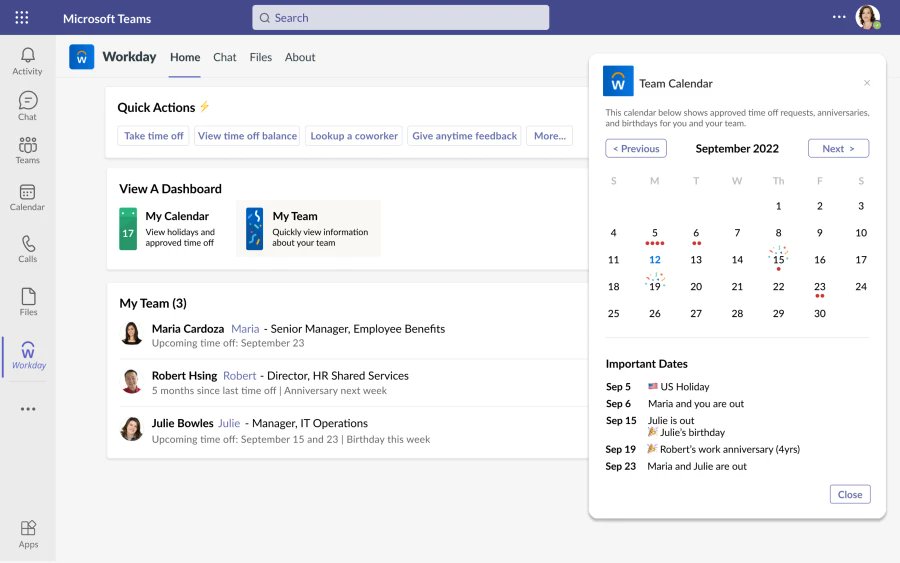Click the Workday logo in Team Calendar panel

click(x=618, y=81)
